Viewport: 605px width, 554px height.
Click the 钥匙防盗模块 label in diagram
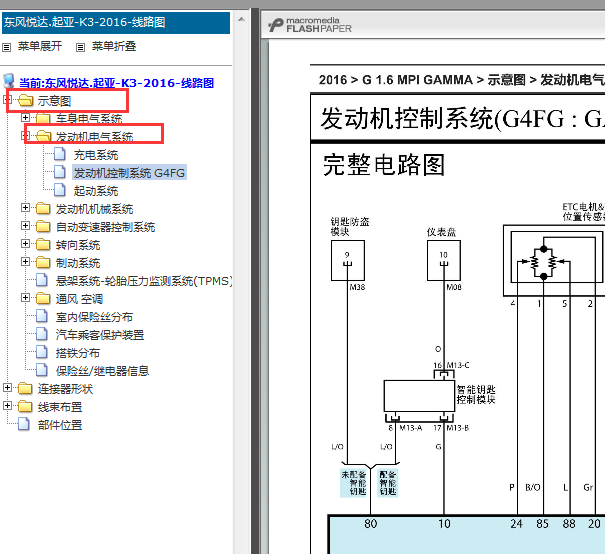pos(350,226)
